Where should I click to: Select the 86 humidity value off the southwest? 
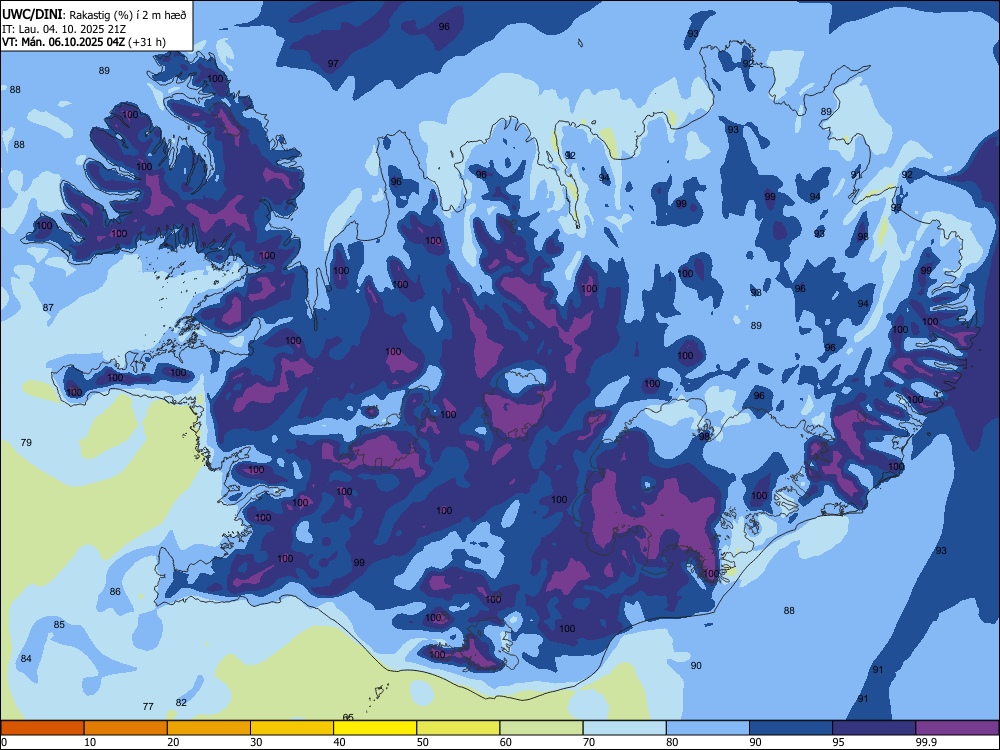pyautogui.click(x=115, y=592)
